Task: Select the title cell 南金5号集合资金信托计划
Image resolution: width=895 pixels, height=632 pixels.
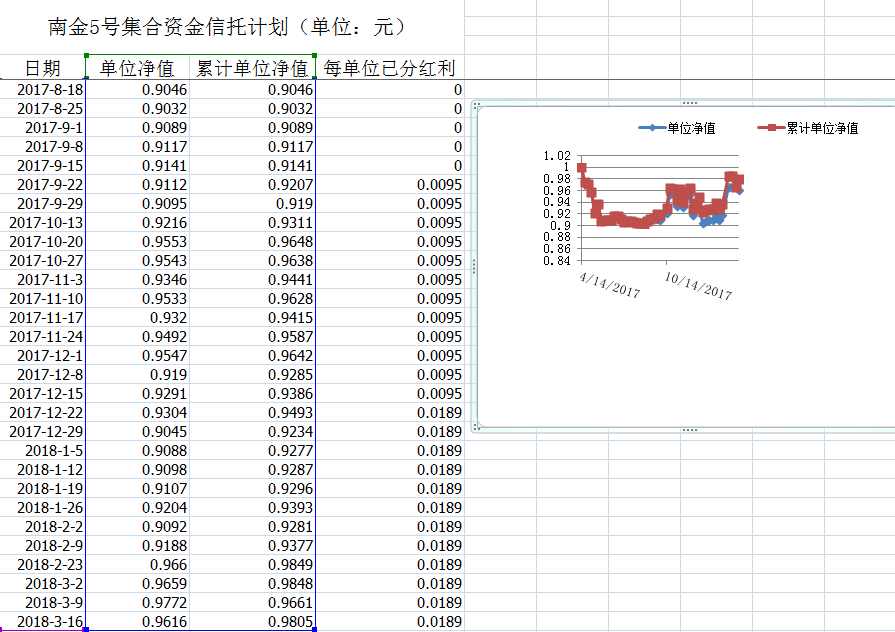Action: (227, 27)
